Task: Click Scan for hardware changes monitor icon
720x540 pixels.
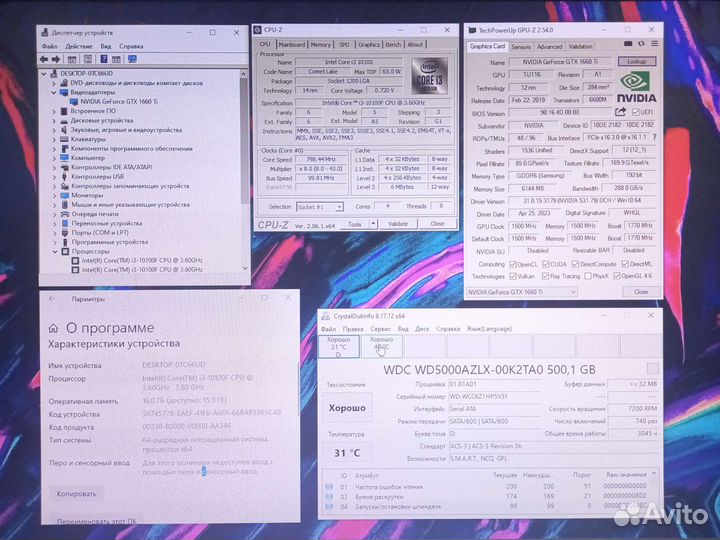Action: click(132, 59)
